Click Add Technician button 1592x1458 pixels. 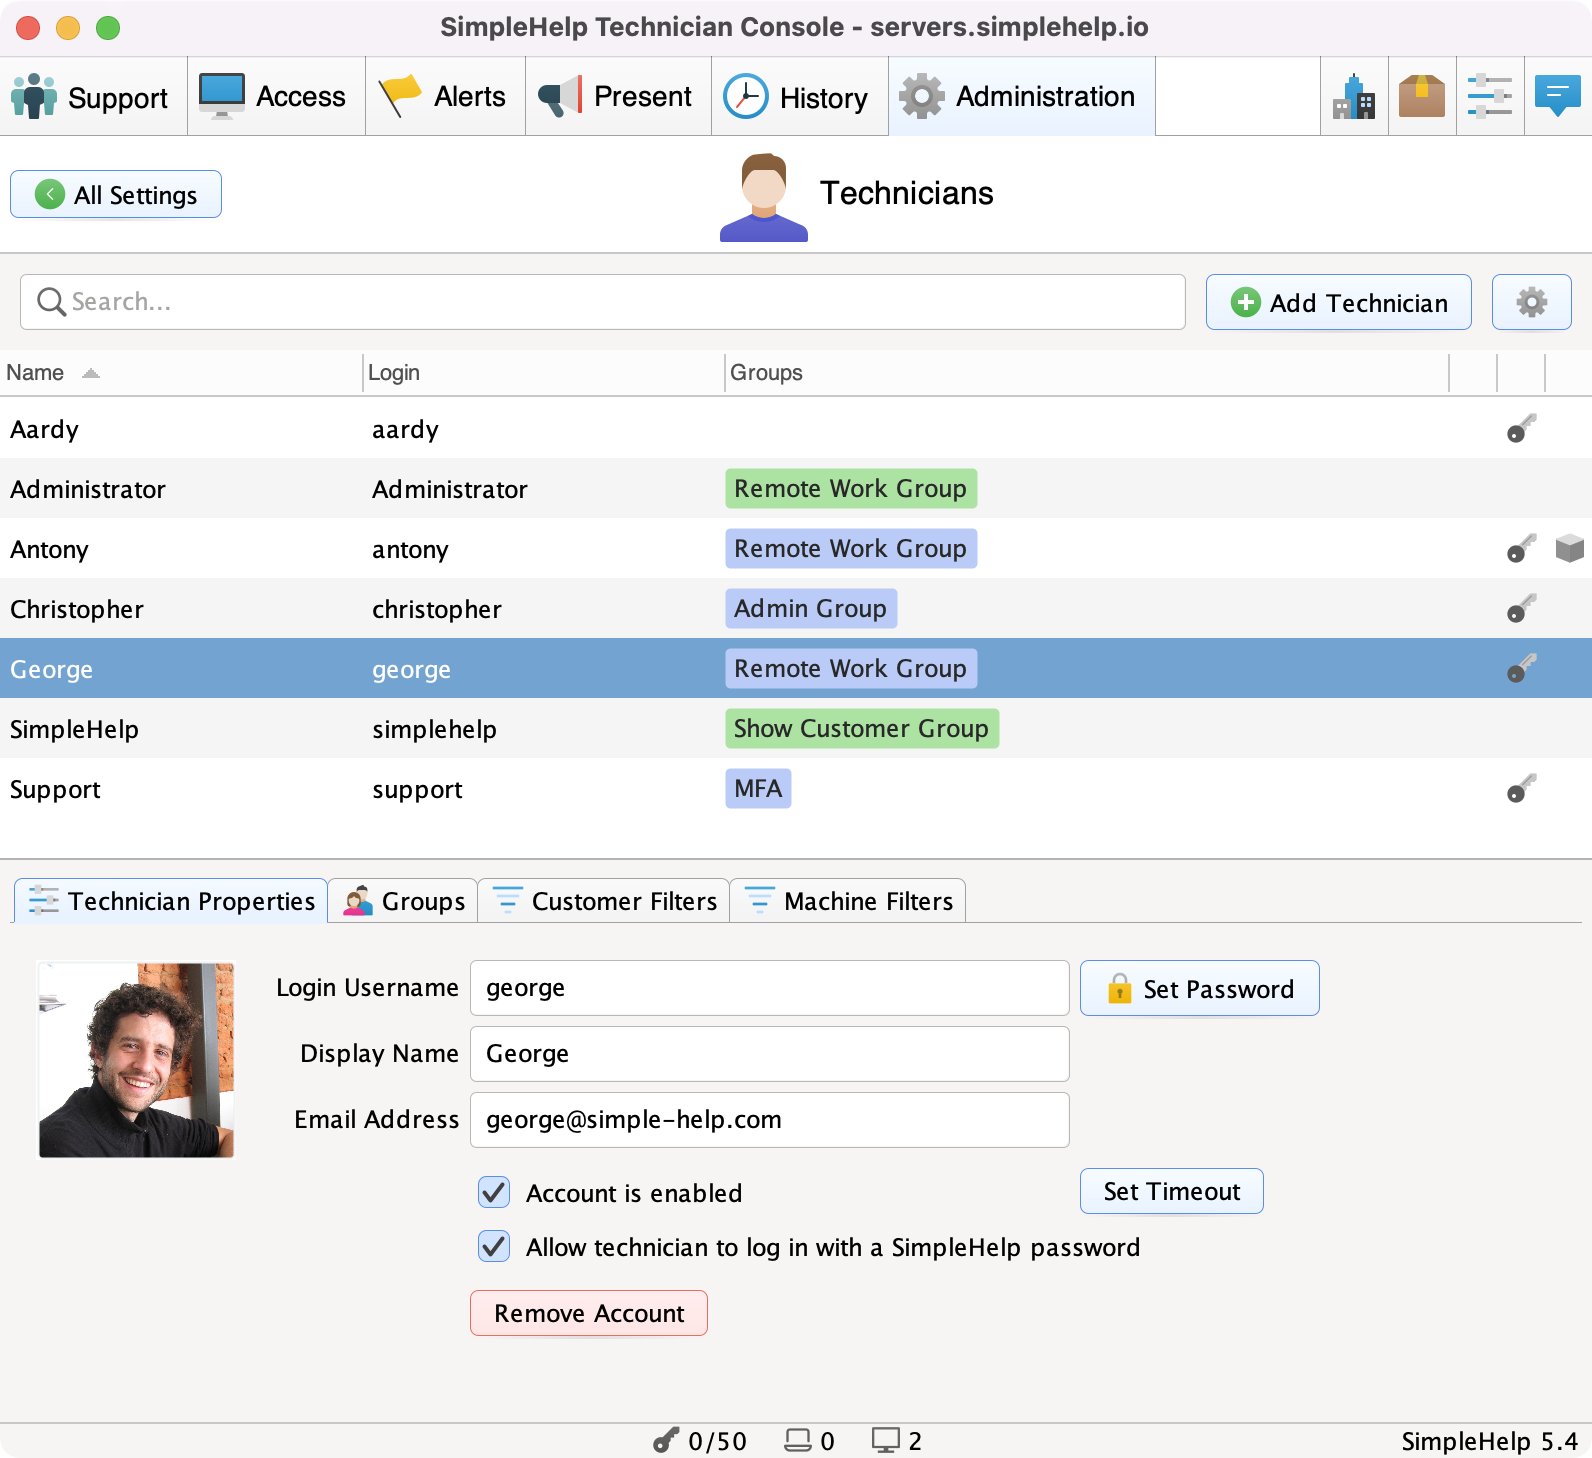point(1339,302)
